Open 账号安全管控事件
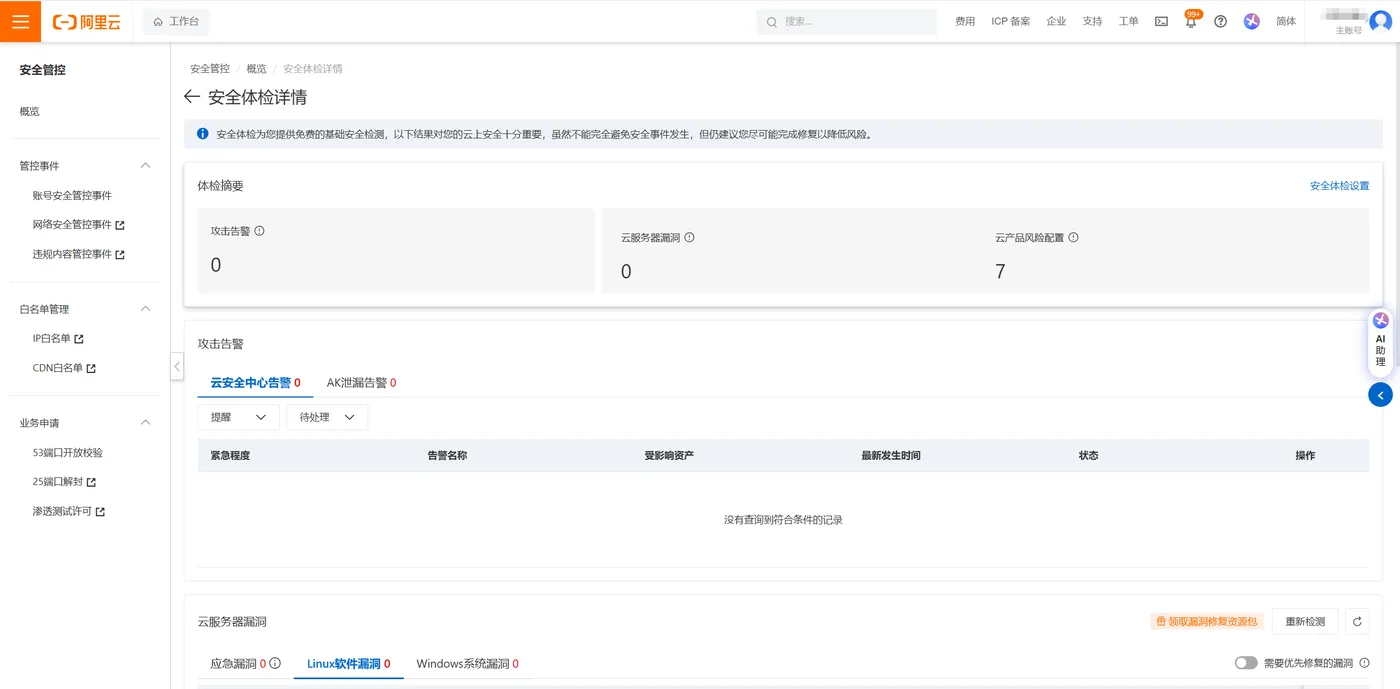Screen dimensions: 1400x689 (72, 195)
